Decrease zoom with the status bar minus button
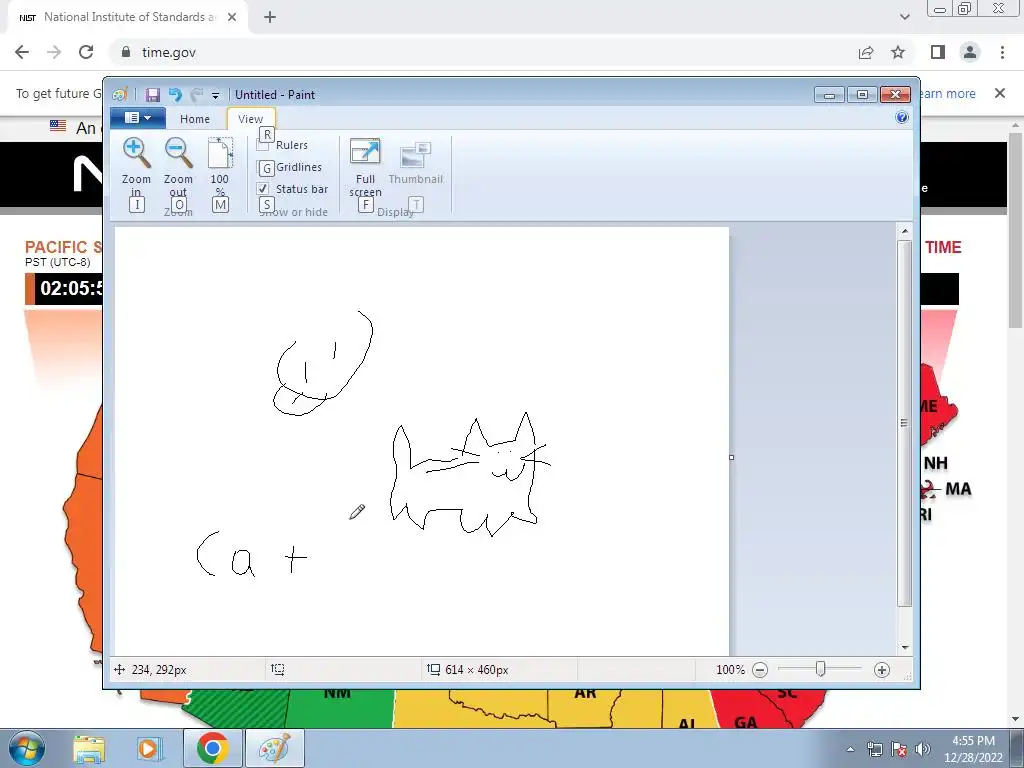Viewport: 1024px width, 768px height. [760, 669]
